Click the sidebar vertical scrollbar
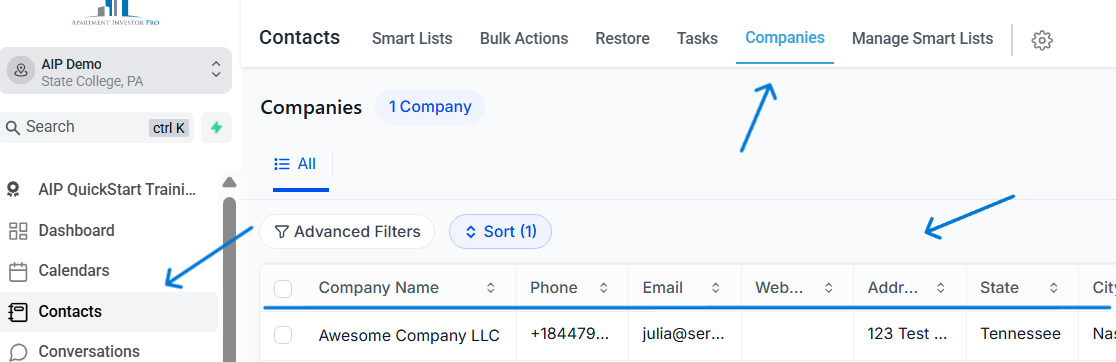The width and height of the screenshot is (1116, 362). (229, 279)
